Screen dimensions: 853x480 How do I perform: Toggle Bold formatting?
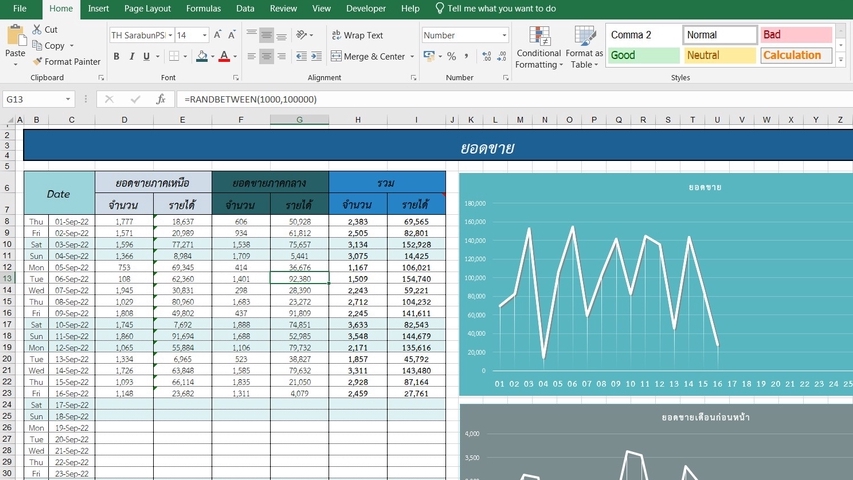tap(116, 56)
